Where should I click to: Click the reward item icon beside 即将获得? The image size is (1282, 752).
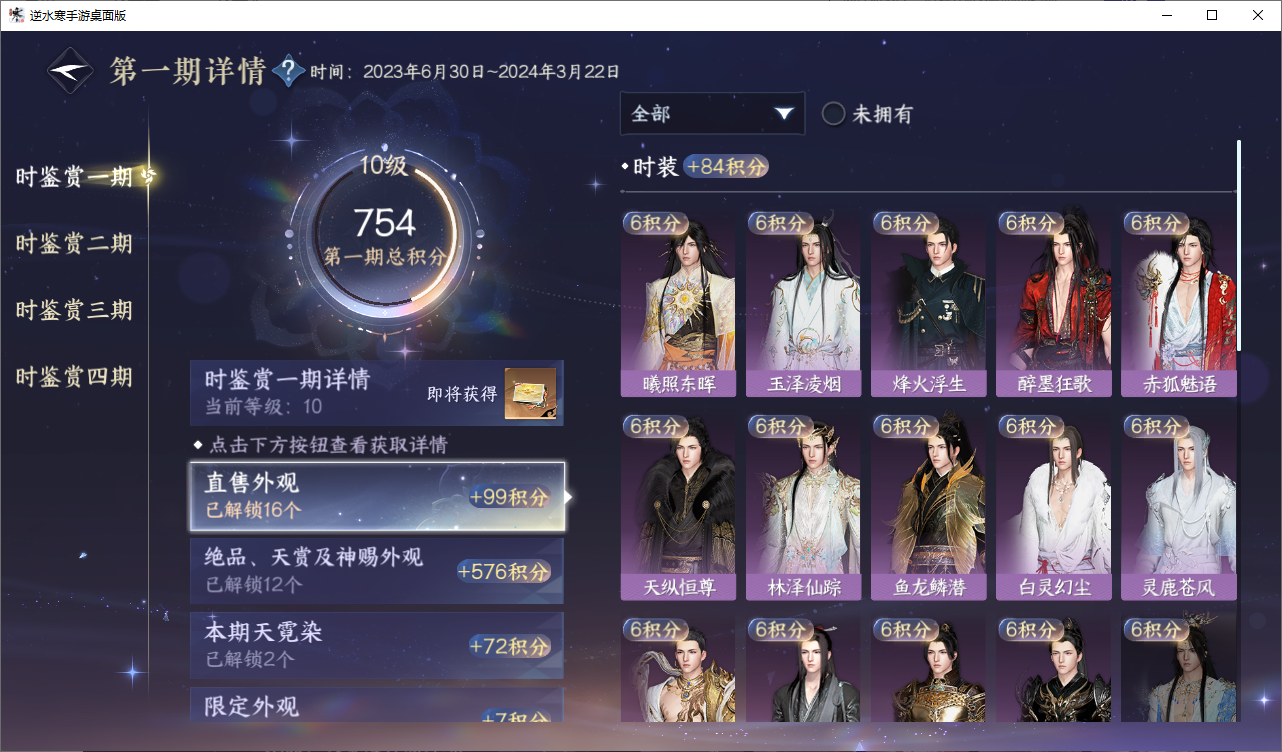click(x=530, y=393)
